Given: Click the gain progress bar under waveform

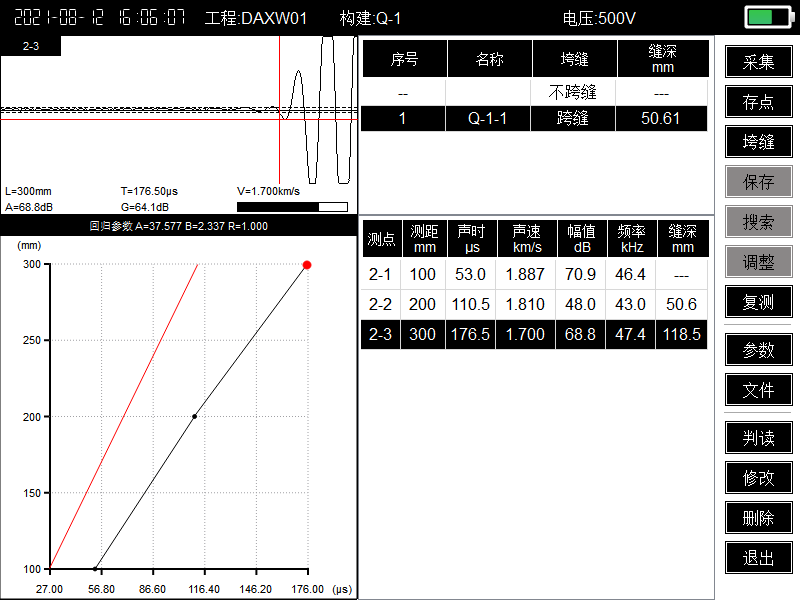Looking at the screenshot, I should (x=292, y=207).
